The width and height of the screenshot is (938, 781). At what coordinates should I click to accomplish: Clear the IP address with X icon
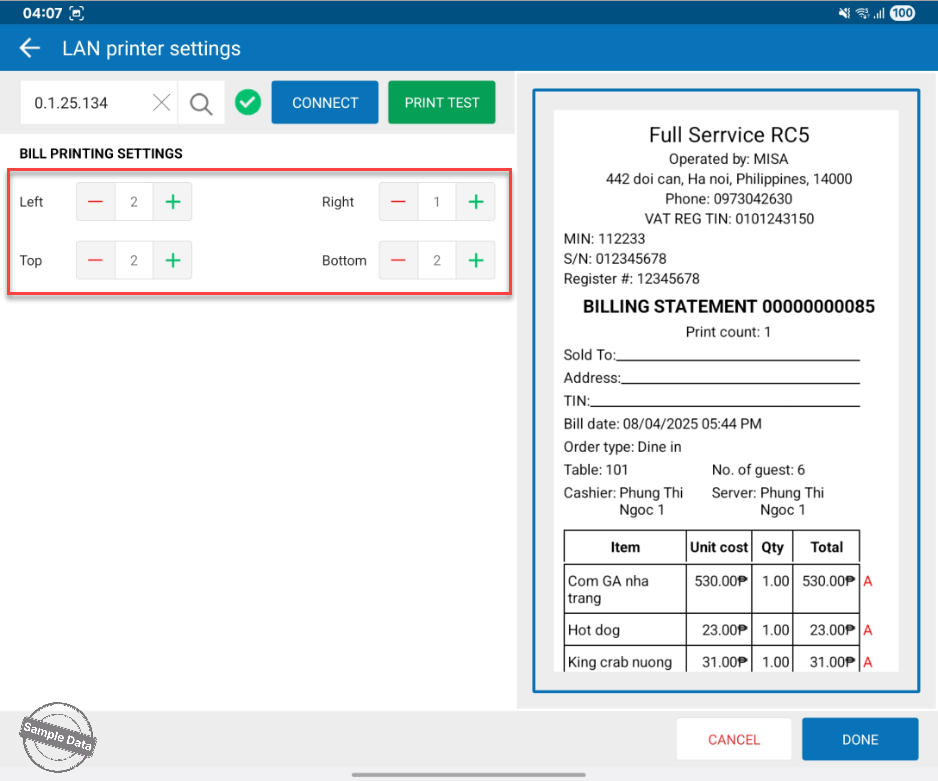click(x=162, y=103)
